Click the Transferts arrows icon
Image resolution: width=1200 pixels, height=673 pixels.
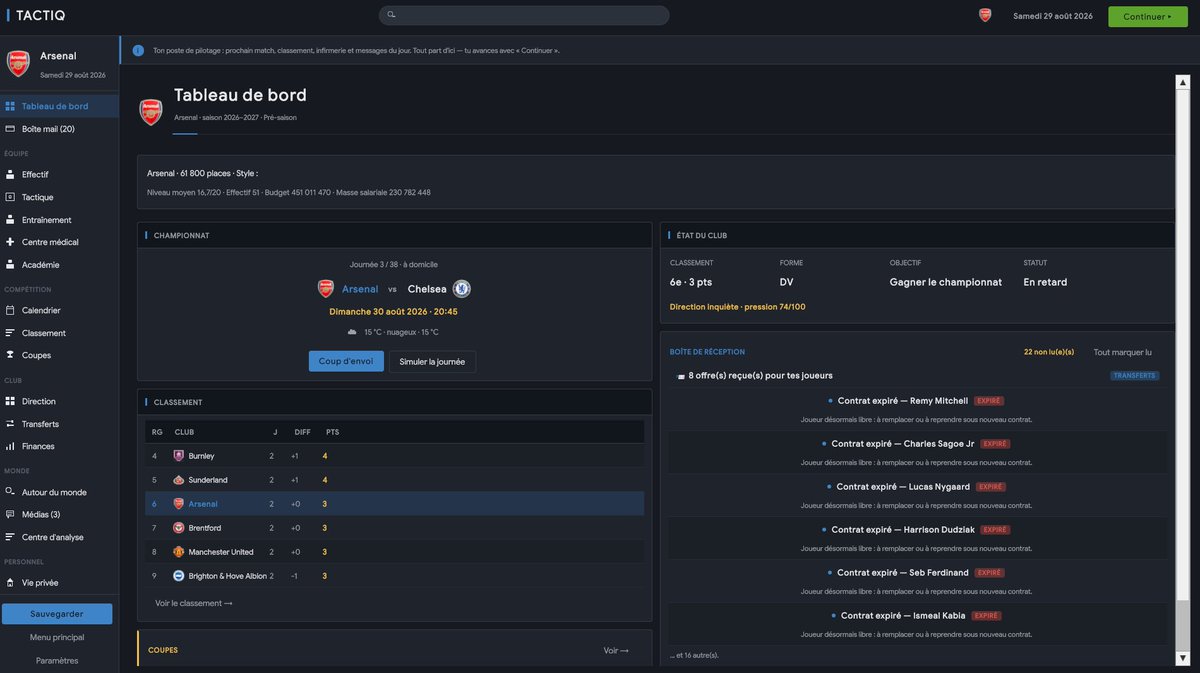(10, 424)
